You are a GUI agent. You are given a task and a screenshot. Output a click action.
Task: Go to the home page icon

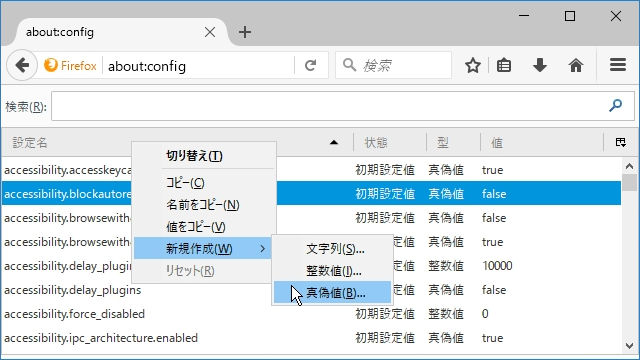pyautogui.click(x=576, y=65)
